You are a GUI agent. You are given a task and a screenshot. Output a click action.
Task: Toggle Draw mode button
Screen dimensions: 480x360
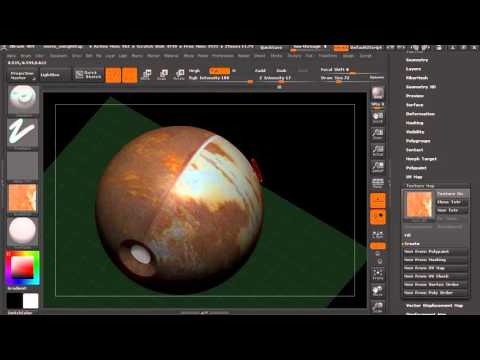click(129, 75)
